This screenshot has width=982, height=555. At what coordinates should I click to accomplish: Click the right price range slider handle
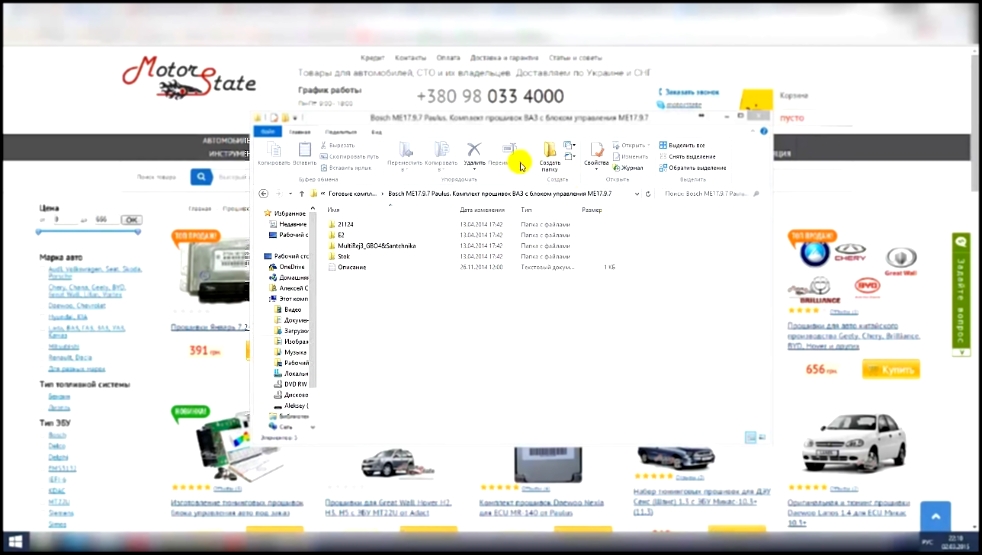point(138,232)
